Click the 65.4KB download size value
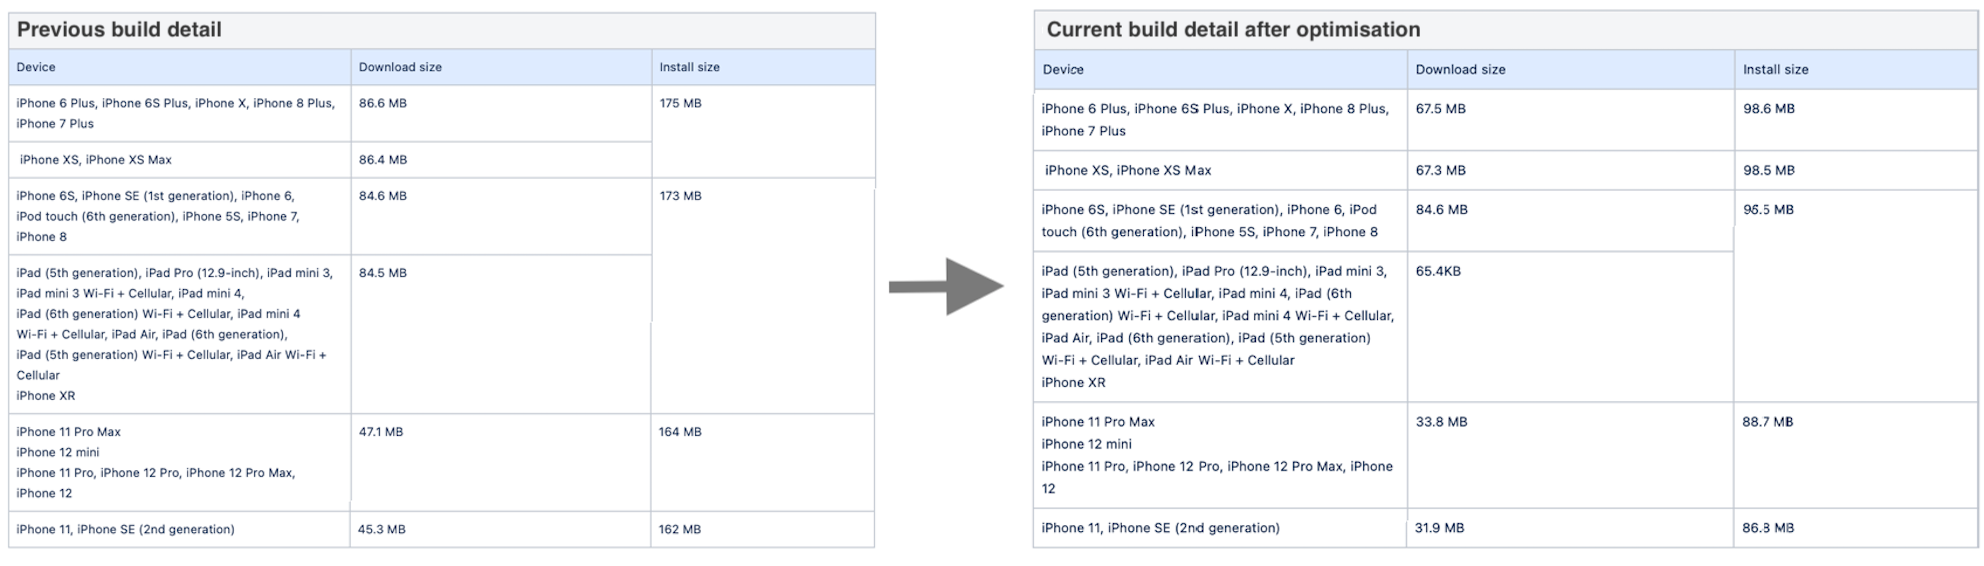 (1438, 271)
